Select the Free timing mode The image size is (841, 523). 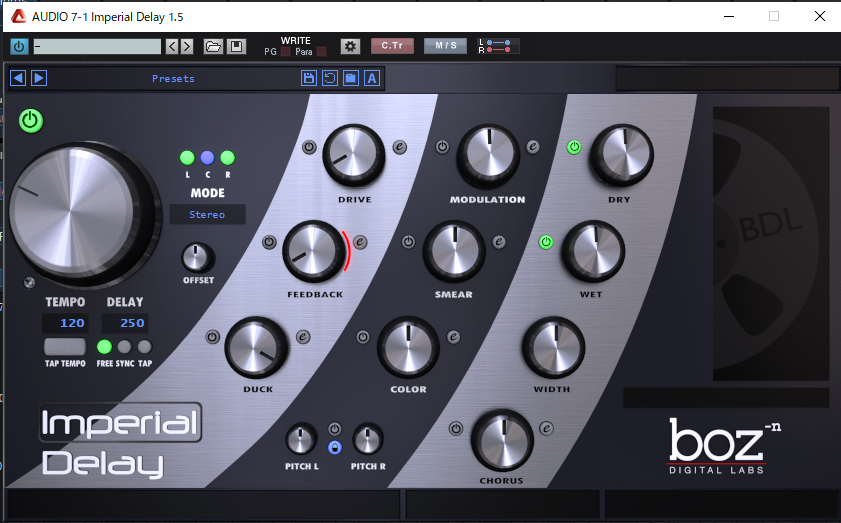104,347
